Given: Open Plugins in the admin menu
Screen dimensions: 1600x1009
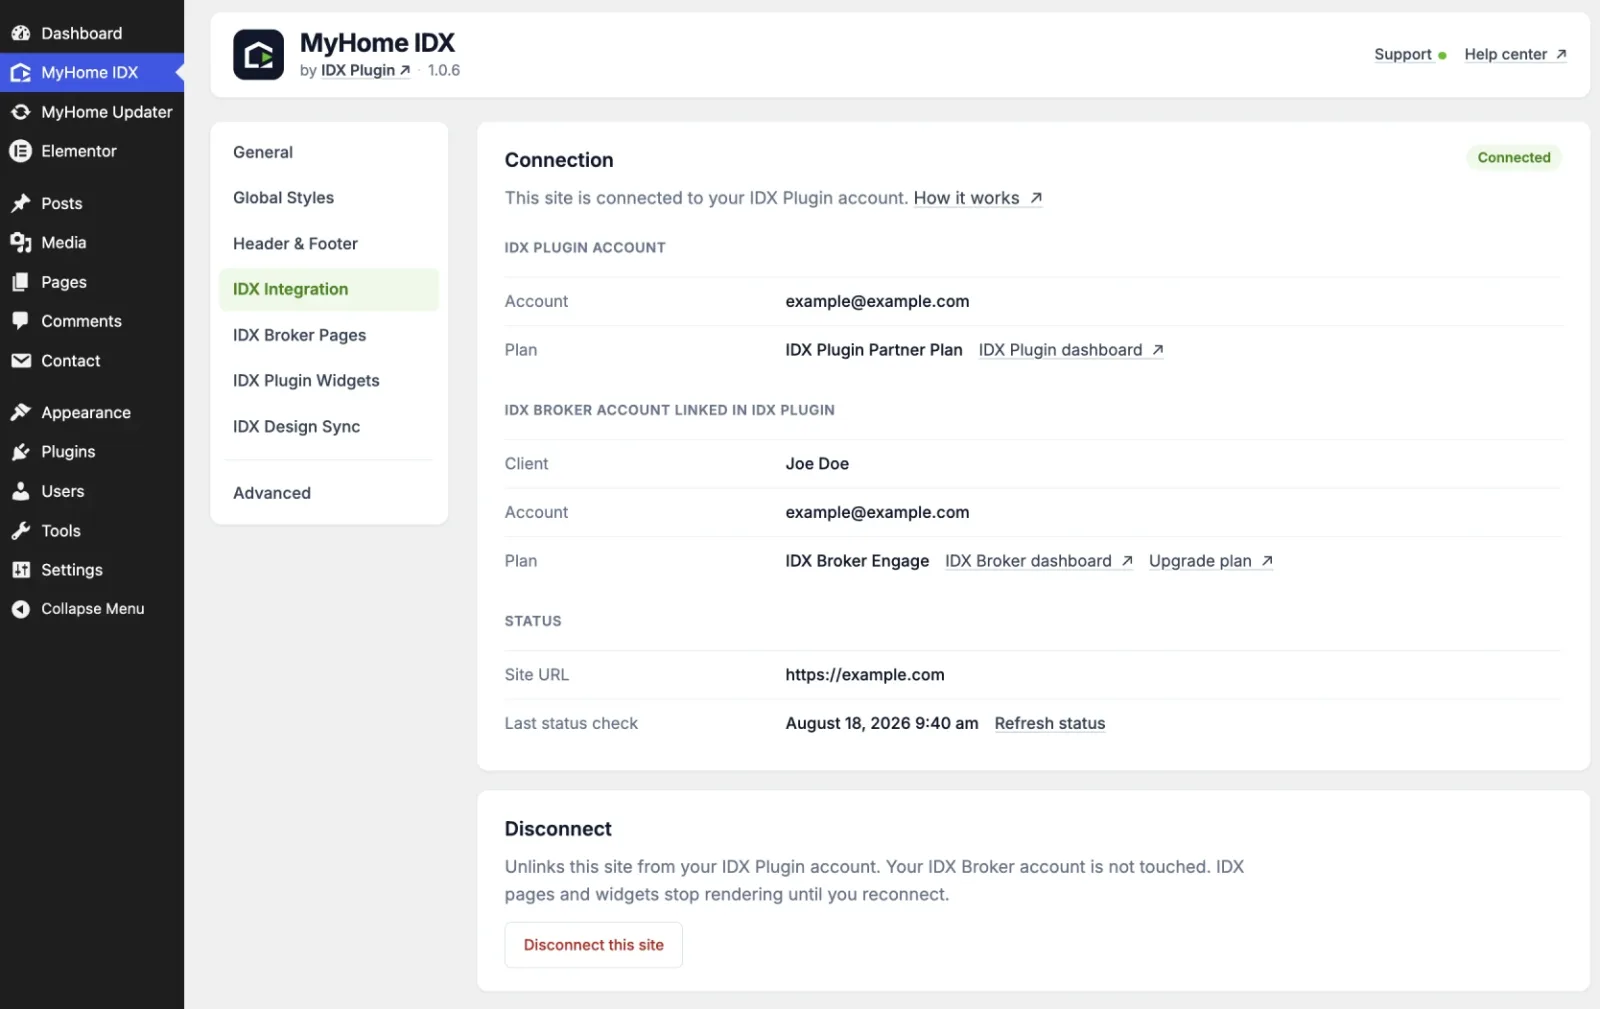Looking at the screenshot, I should (92, 452).
